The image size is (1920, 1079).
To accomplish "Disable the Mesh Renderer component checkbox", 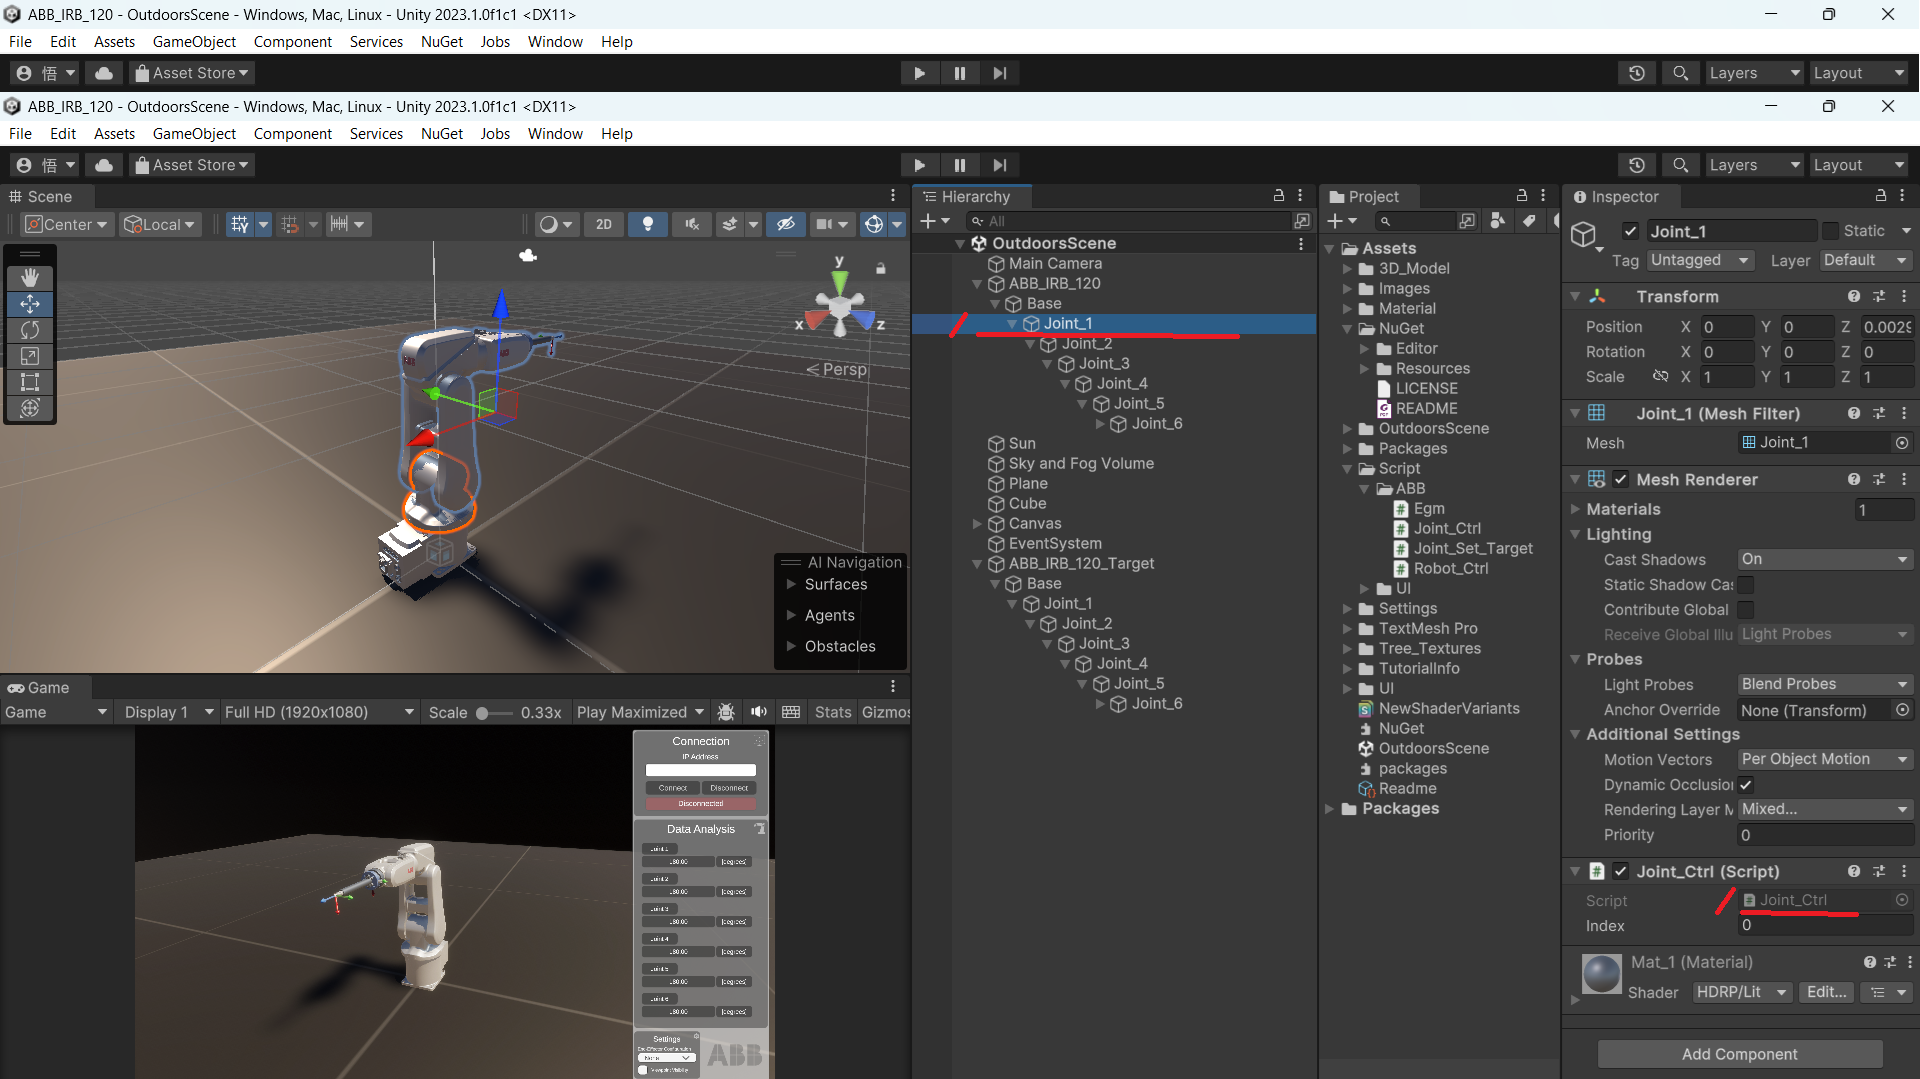I will point(1621,479).
